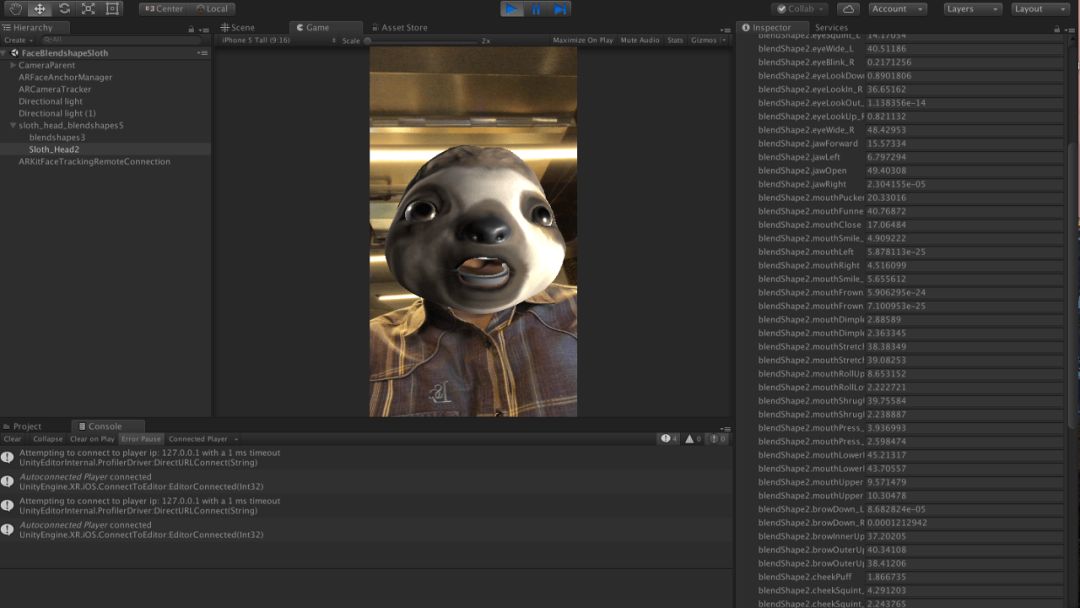Open the Account dropdown

(x=897, y=9)
